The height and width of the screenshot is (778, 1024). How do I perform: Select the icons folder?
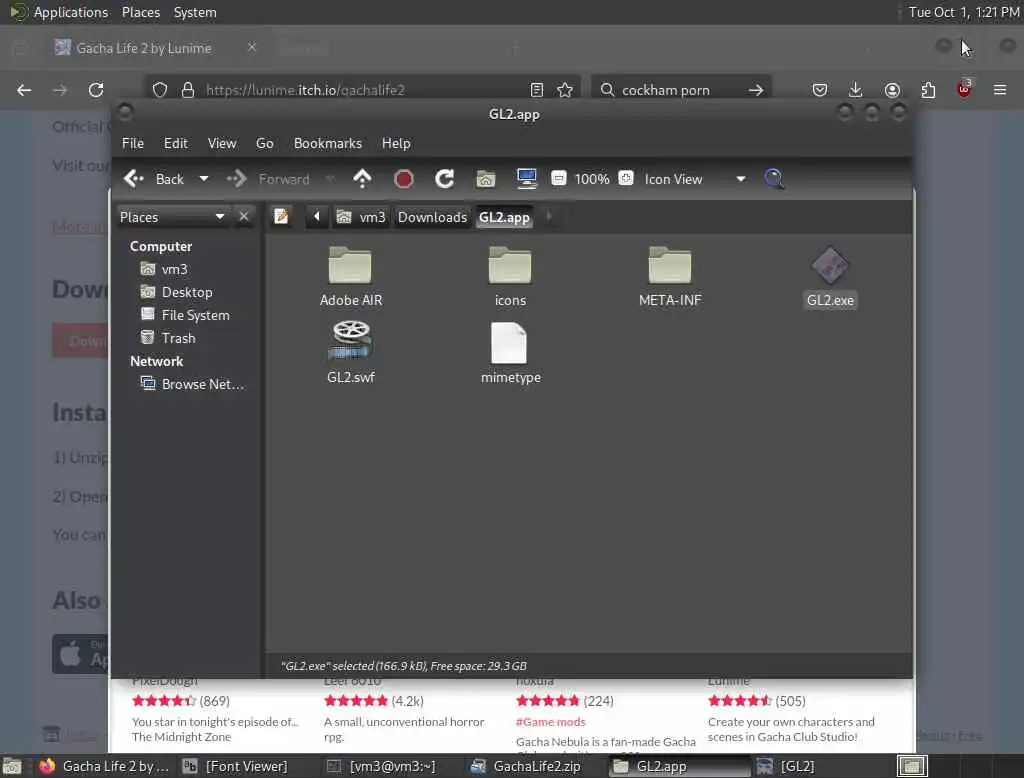click(x=510, y=276)
